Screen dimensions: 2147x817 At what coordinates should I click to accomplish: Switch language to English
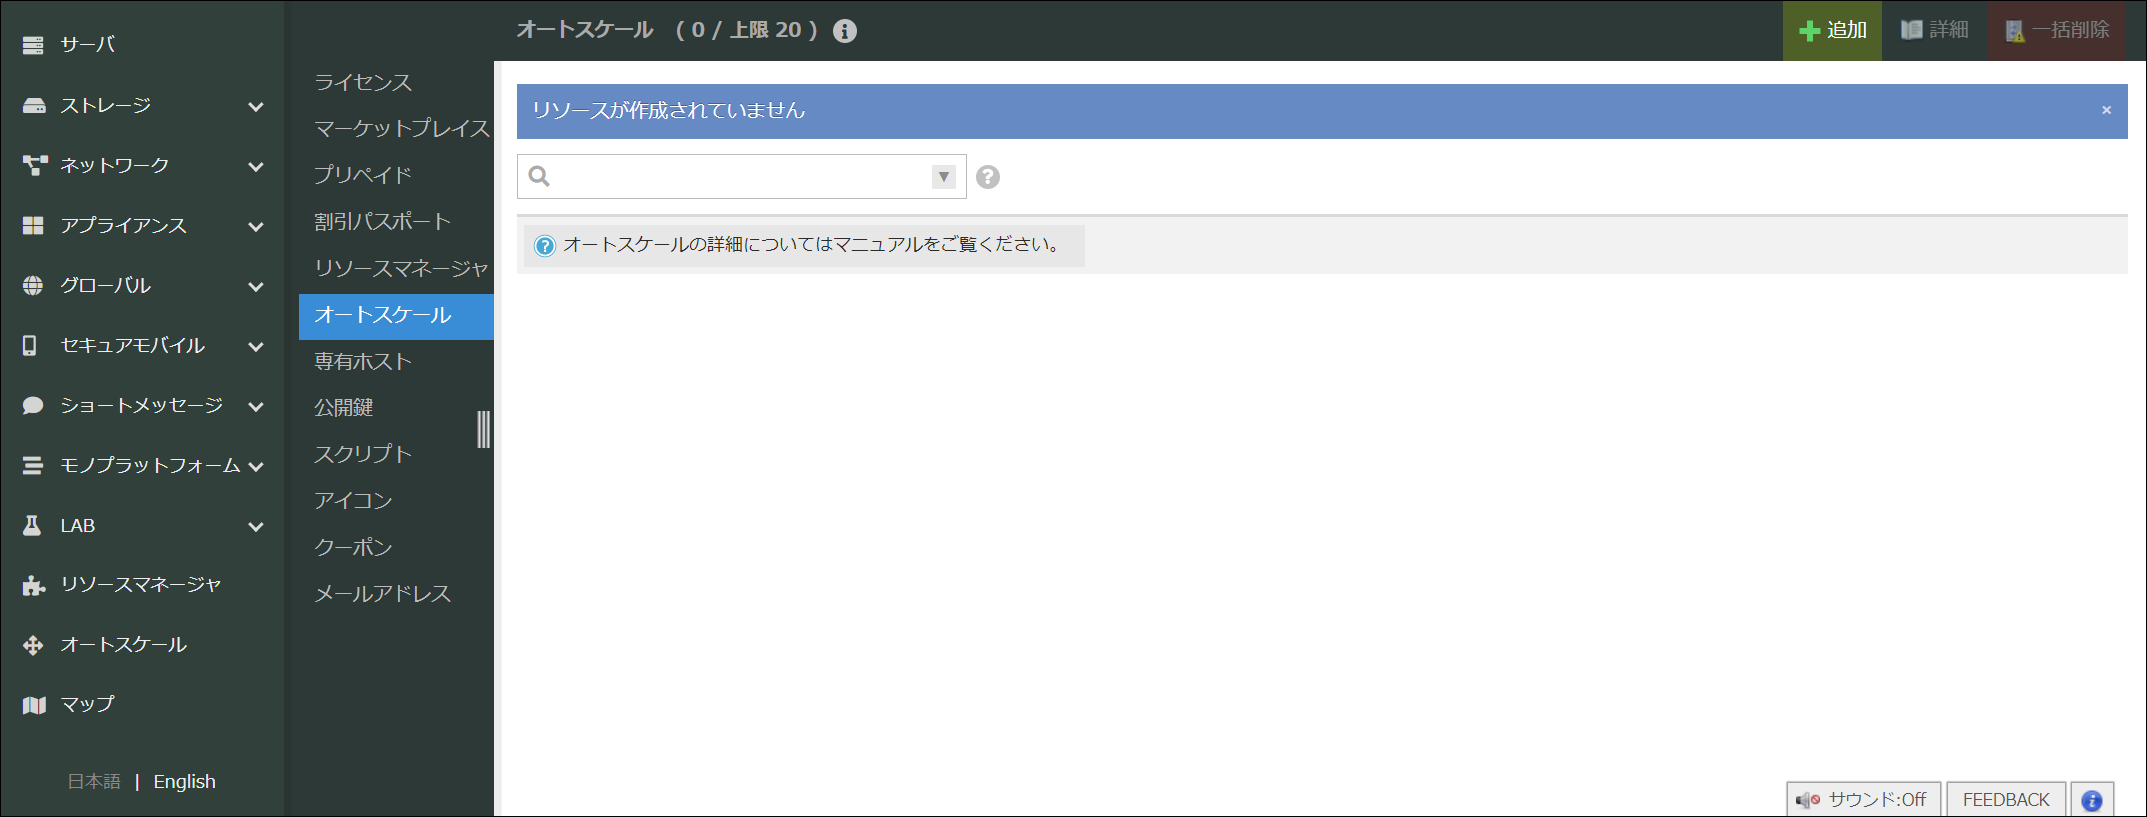click(x=184, y=782)
